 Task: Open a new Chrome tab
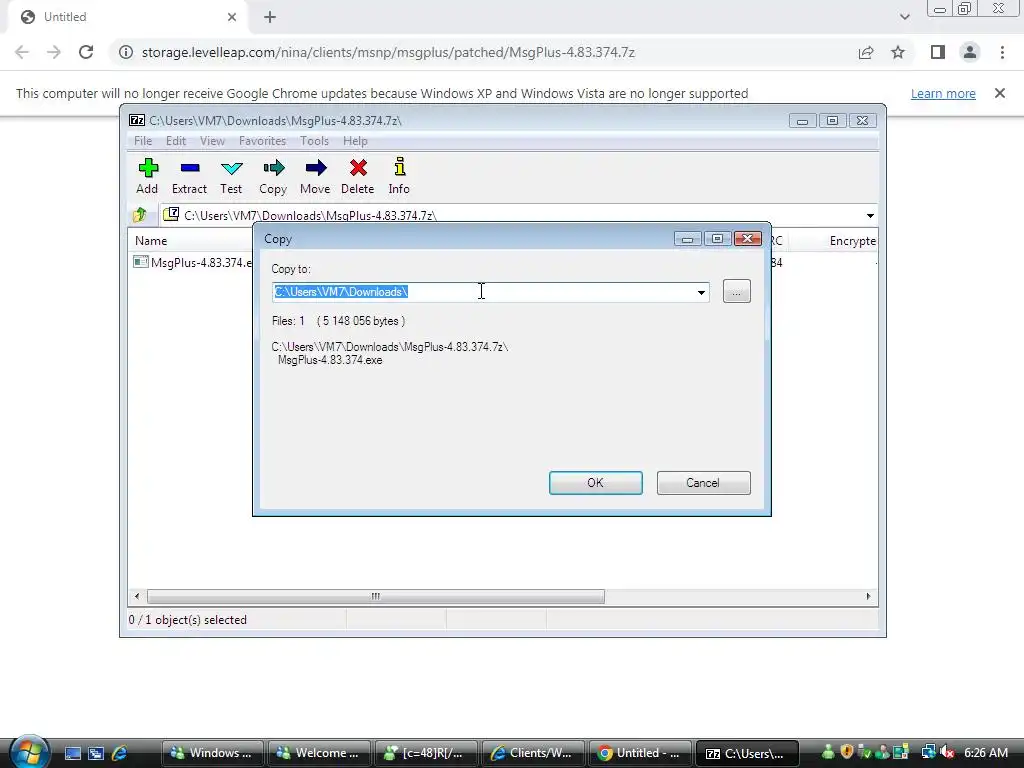270,17
